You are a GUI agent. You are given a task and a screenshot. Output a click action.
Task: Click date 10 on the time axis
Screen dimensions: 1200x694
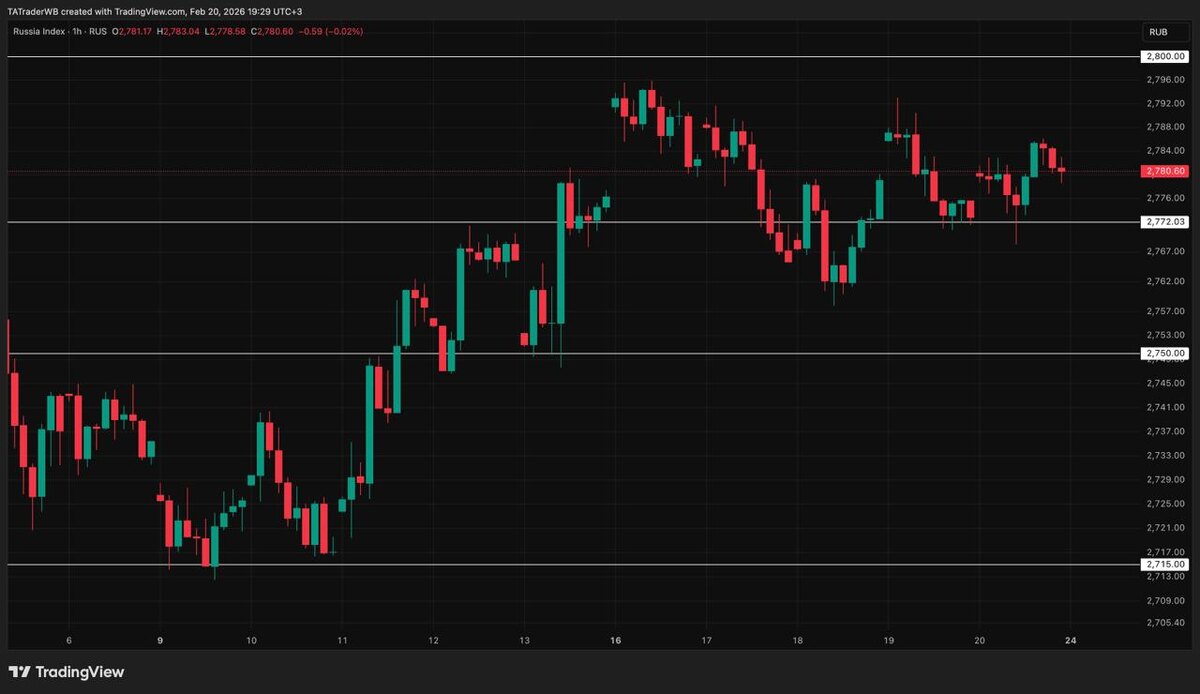[251, 640]
